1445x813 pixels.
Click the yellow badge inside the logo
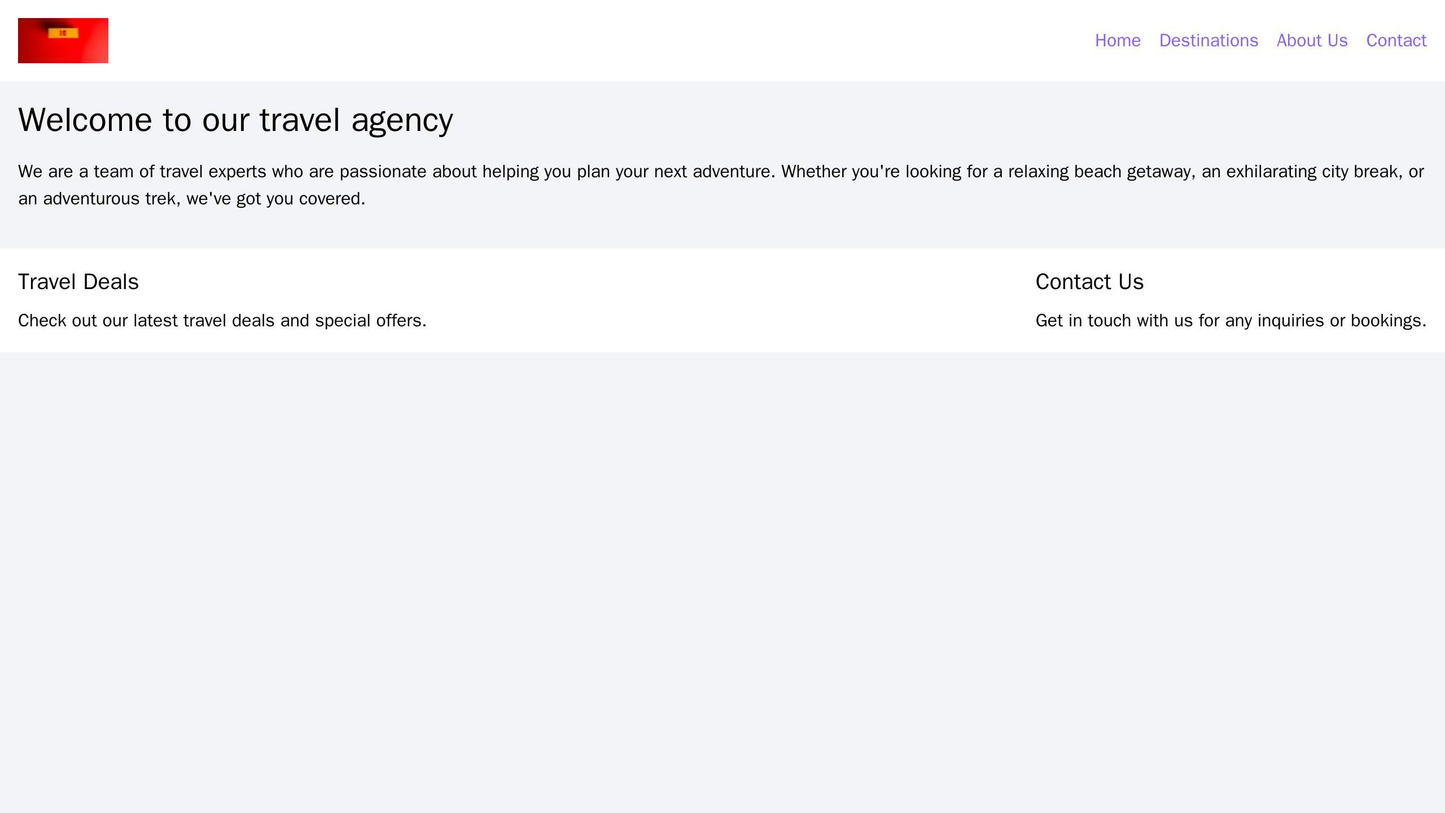click(x=63, y=33)
